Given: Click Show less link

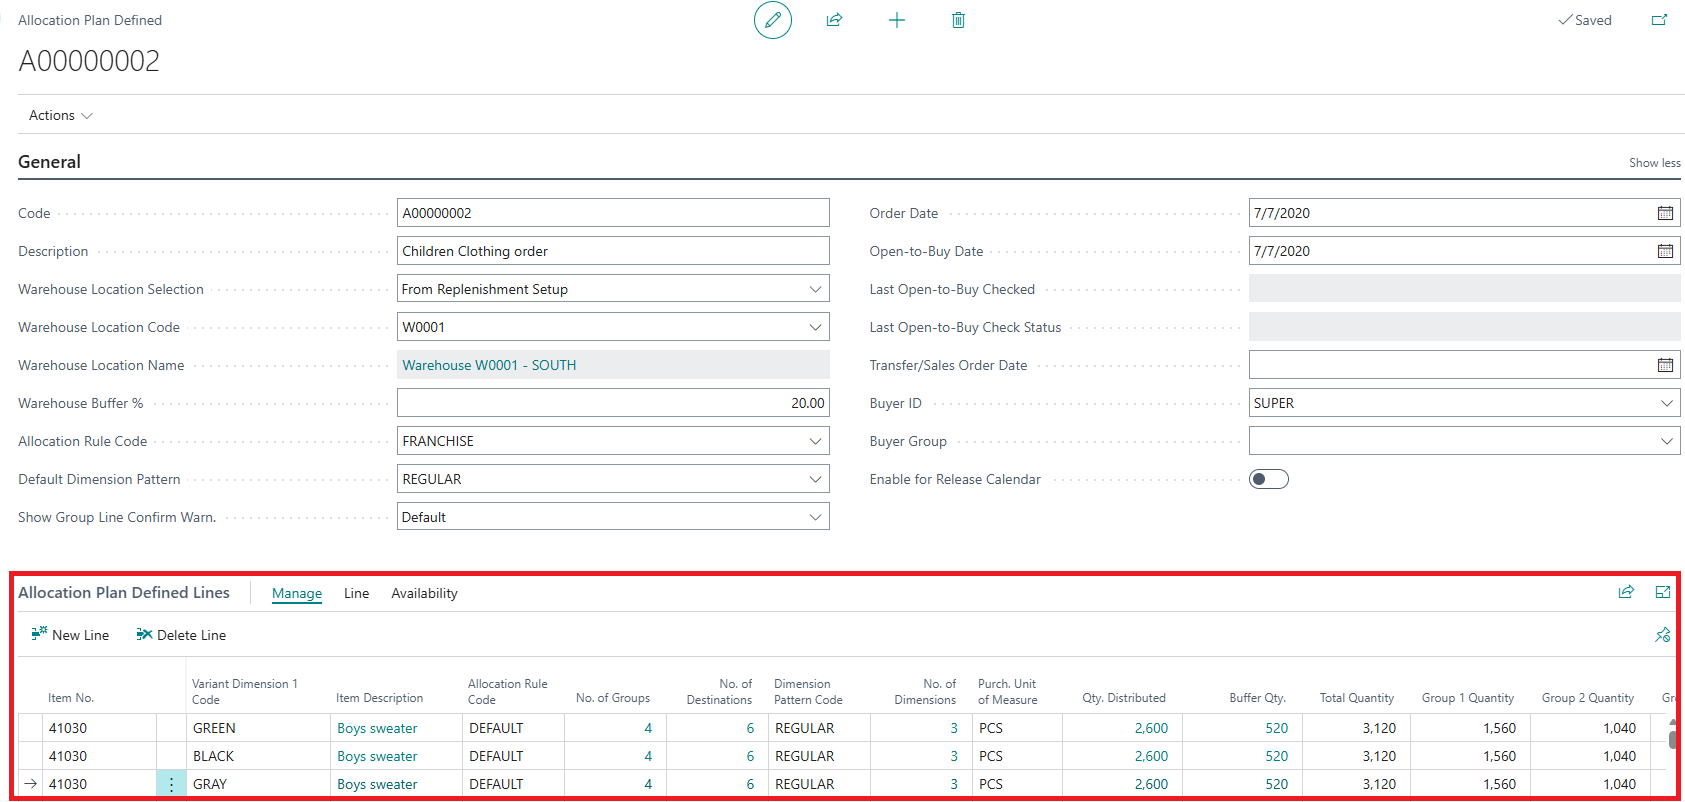Looking at the screenshot, I should click(1654, 163).
